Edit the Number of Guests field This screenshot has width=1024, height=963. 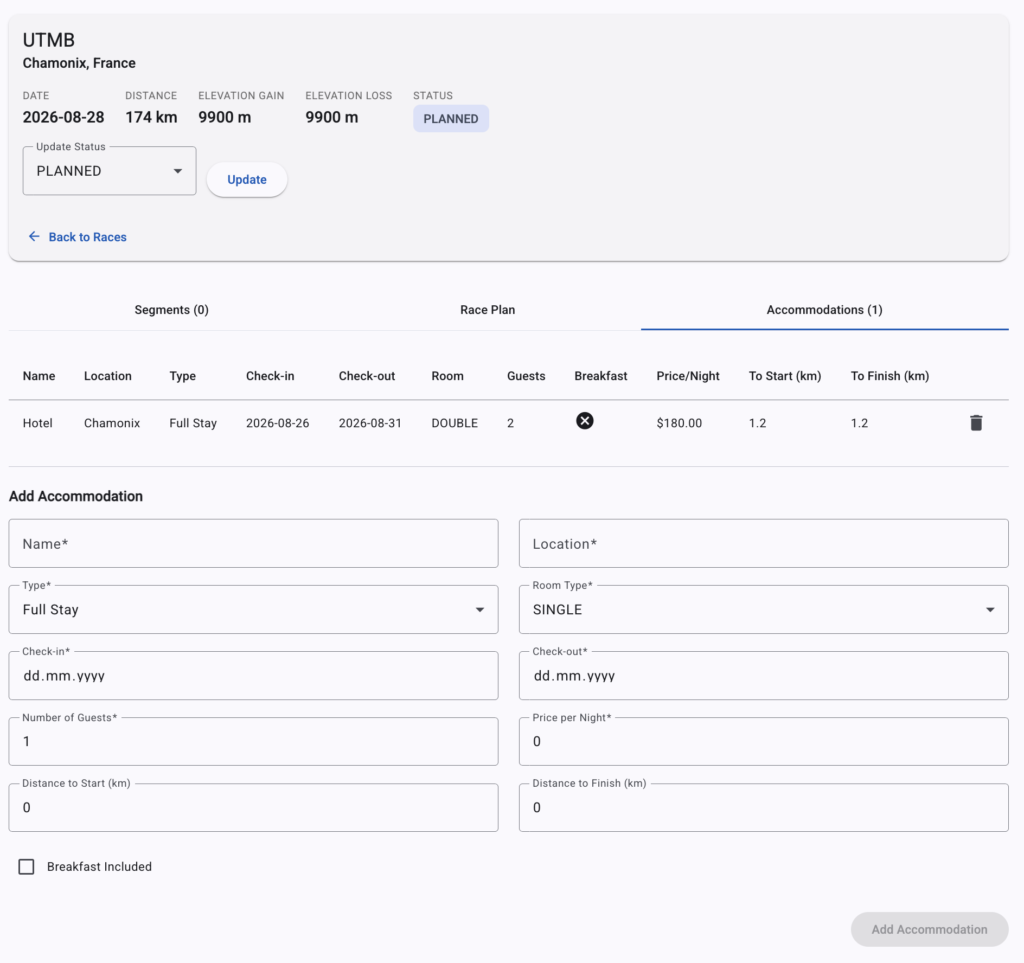click(x=253, y=742)
